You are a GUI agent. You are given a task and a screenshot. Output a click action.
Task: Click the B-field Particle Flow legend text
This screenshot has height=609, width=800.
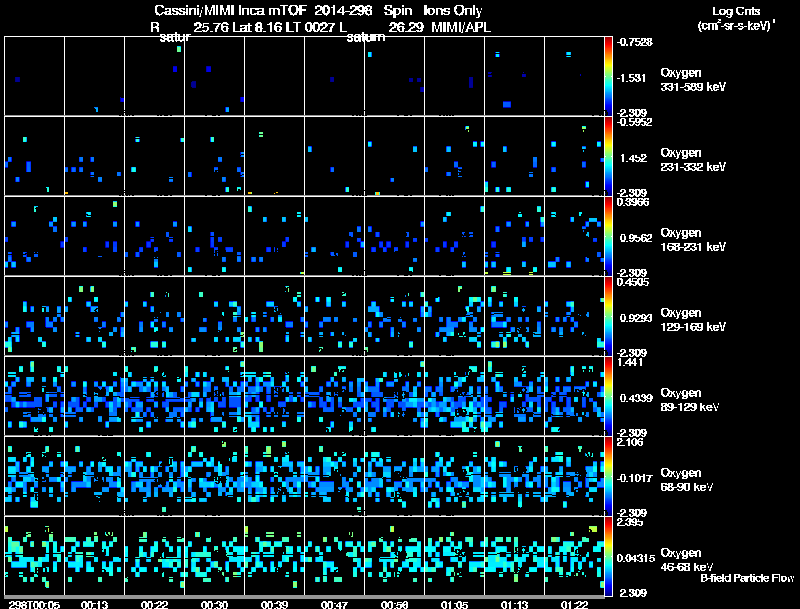pos(746,578)
